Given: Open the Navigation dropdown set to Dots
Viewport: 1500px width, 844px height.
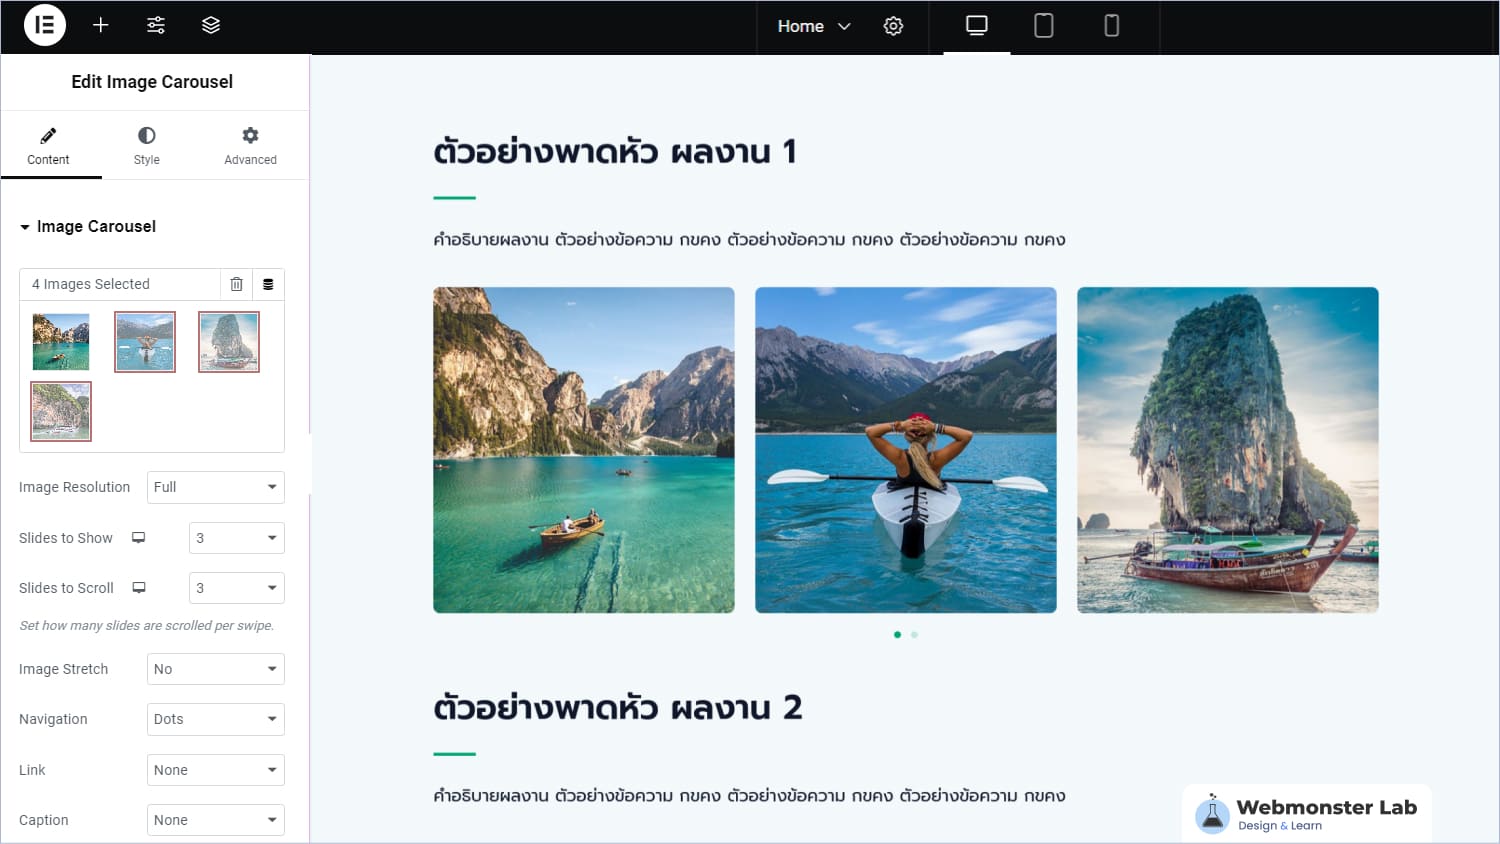Looking at the screenshot, I should [x=215, y=719].
